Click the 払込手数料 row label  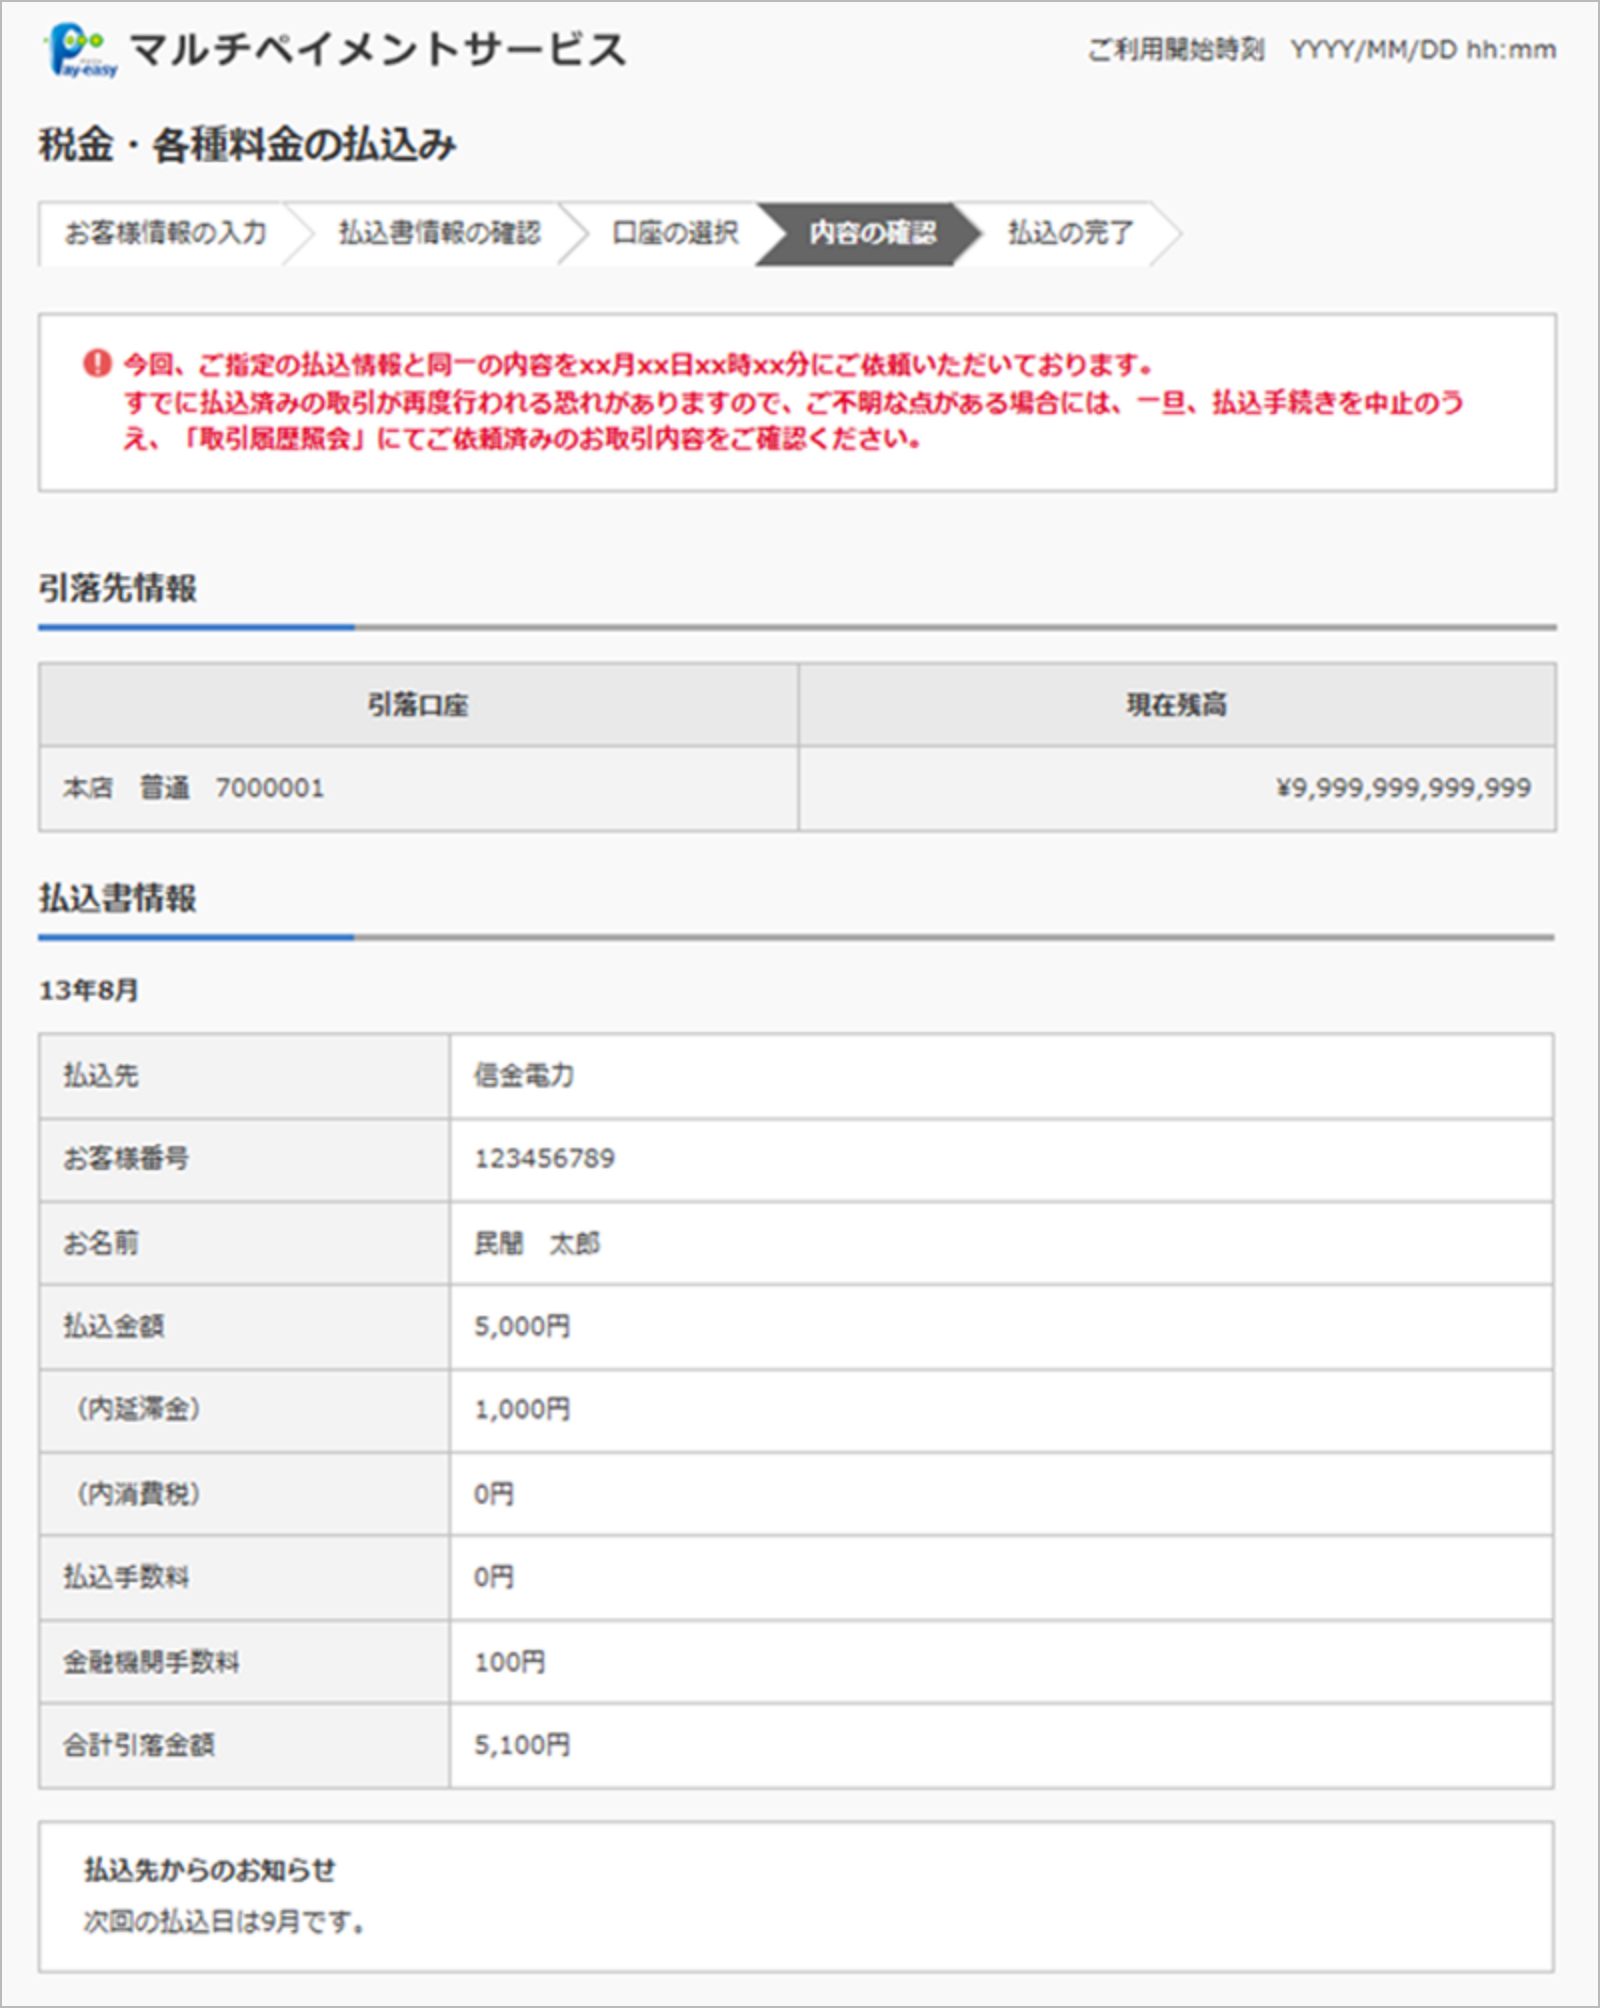click(x=126, y=1577)
